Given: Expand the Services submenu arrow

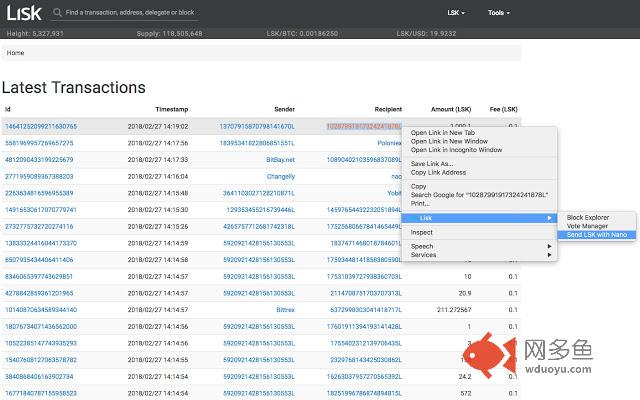Looking at the screenshot, I should pos(549,255).
